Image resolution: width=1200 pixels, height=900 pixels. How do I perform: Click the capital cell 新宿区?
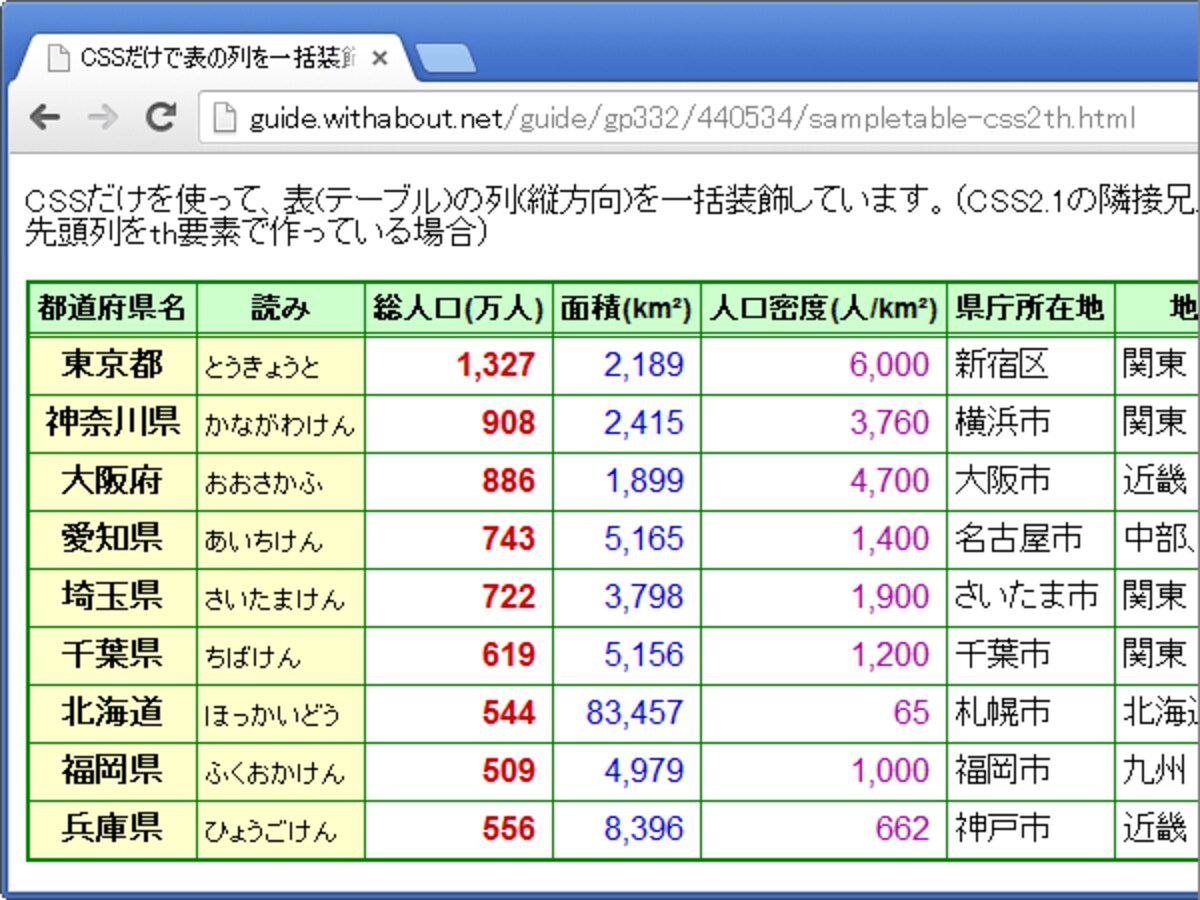tap(1031, 365)
